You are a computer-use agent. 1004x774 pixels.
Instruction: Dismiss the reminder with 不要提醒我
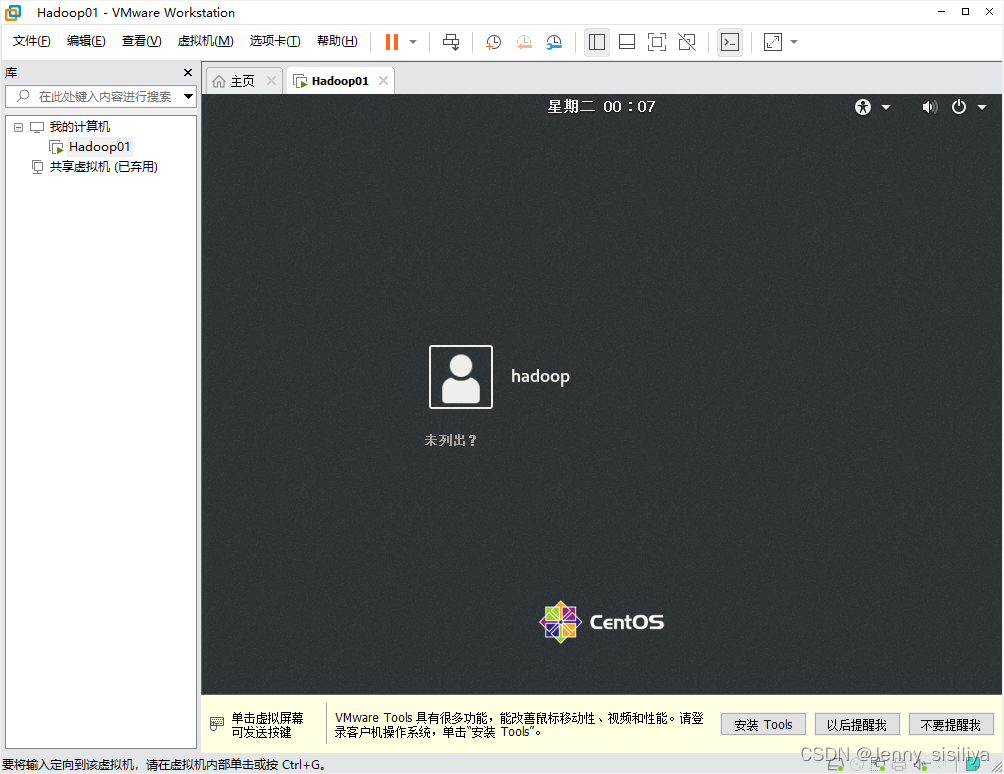(x=950, y=724)
